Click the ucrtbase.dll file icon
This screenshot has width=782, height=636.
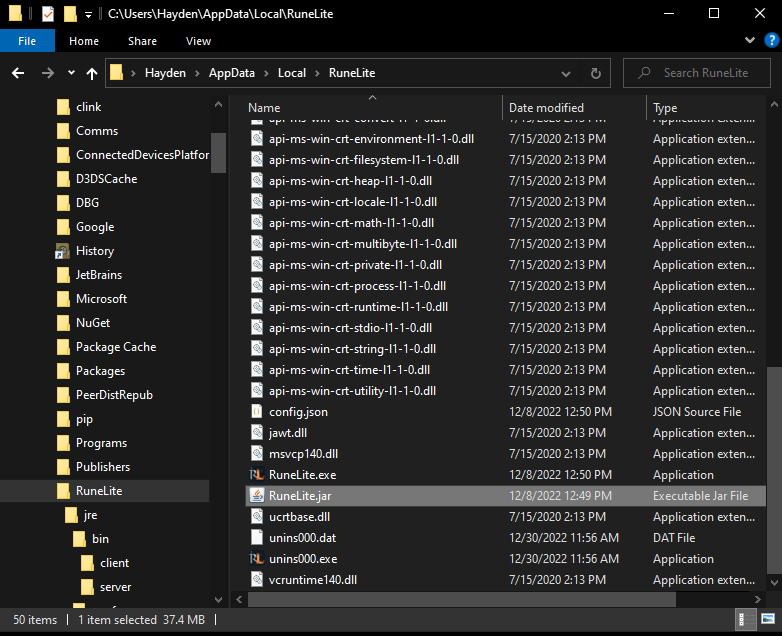pyautogui.click(x=256, y=516)
